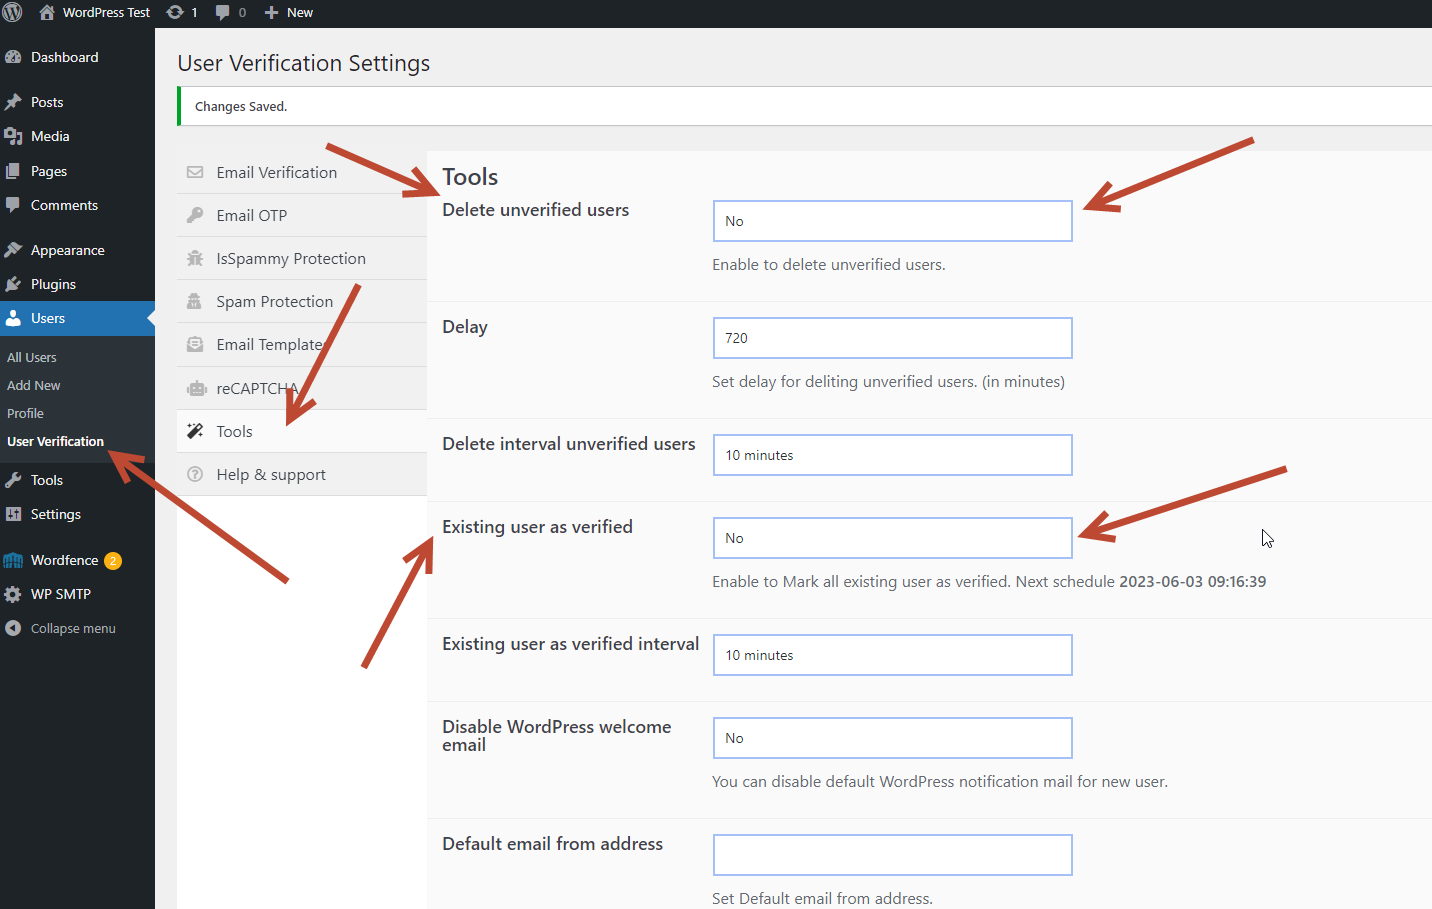Click the Dashboard gauge icon
The width and height of the screenshot is (1432, 909).
[13, 57]
